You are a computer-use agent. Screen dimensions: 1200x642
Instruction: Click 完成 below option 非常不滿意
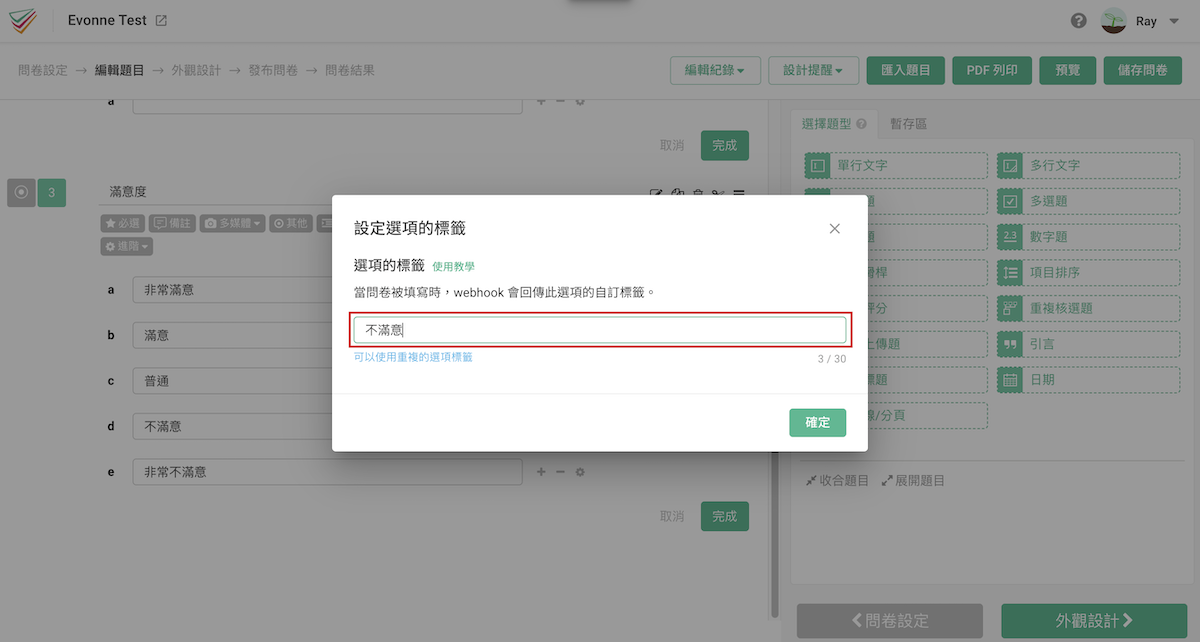click(725, 516)
